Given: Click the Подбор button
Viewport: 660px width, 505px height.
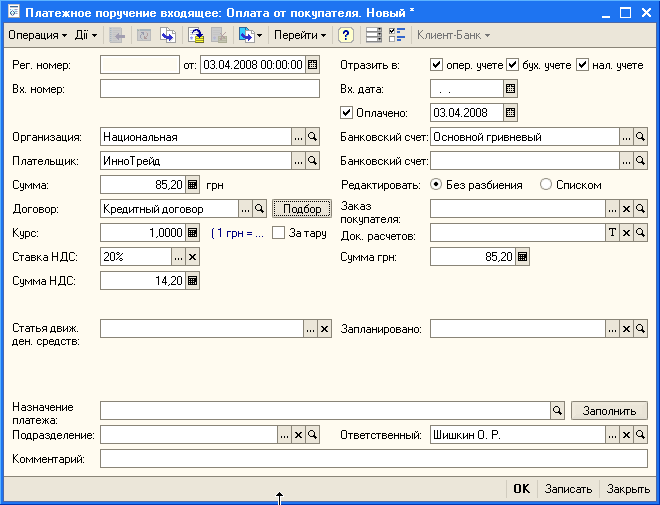Looking at the screenshot, I should coord(302,208).
